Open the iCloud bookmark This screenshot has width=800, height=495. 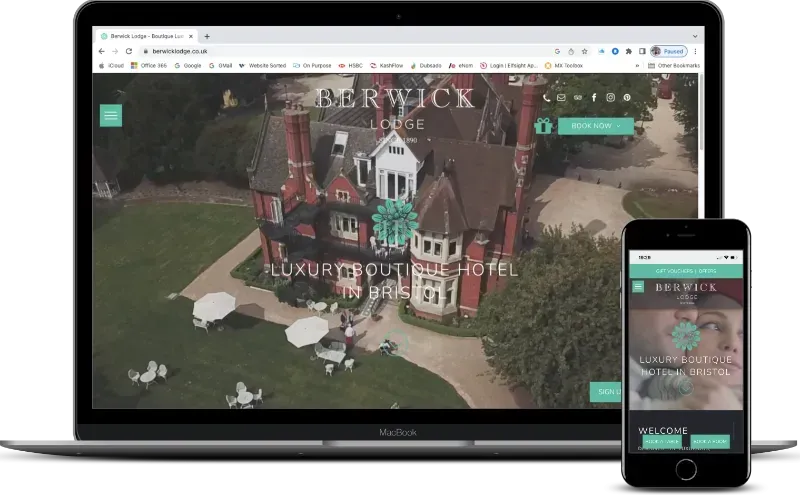(112, 66)
